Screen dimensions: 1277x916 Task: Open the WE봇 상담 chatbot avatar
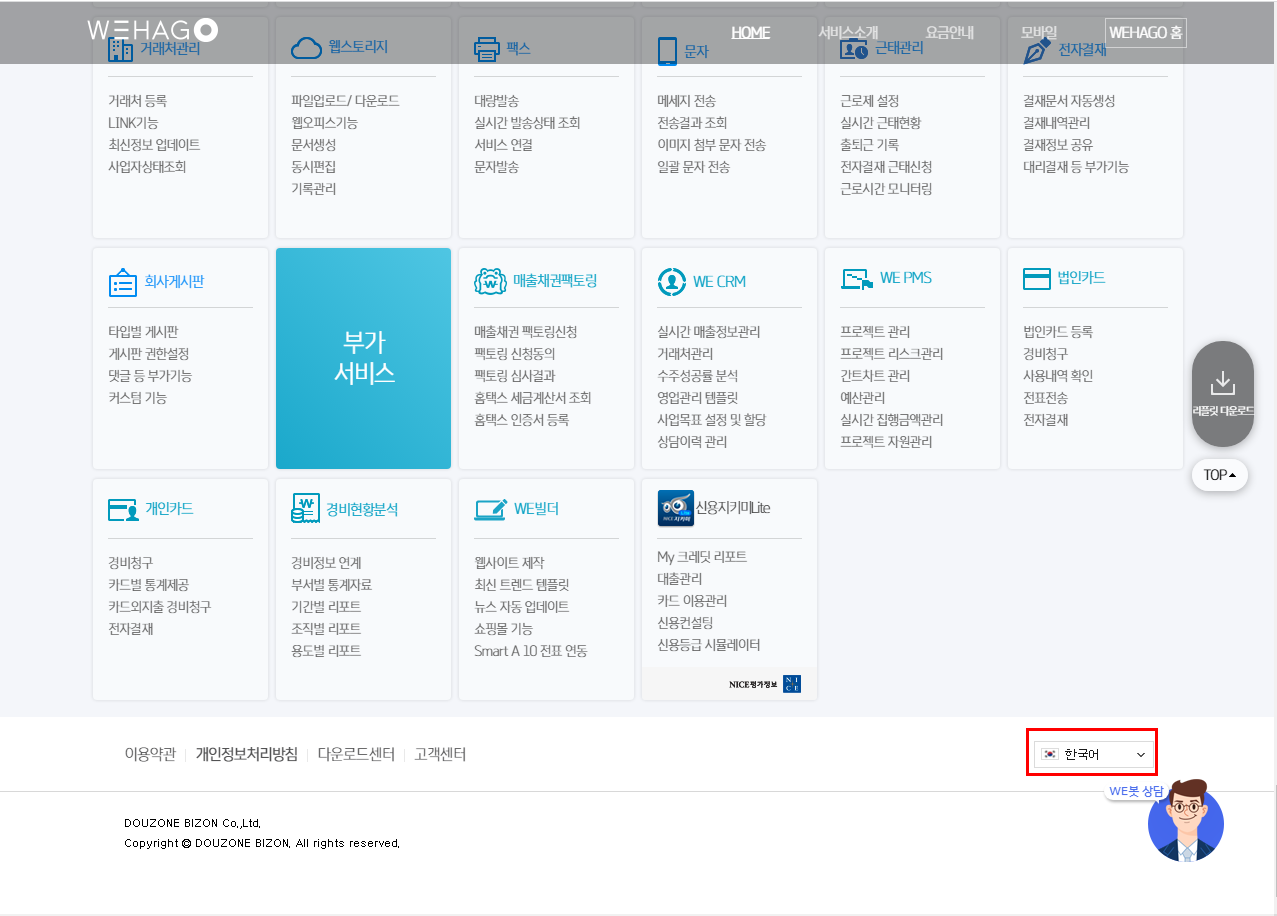tap(1185, 824)
